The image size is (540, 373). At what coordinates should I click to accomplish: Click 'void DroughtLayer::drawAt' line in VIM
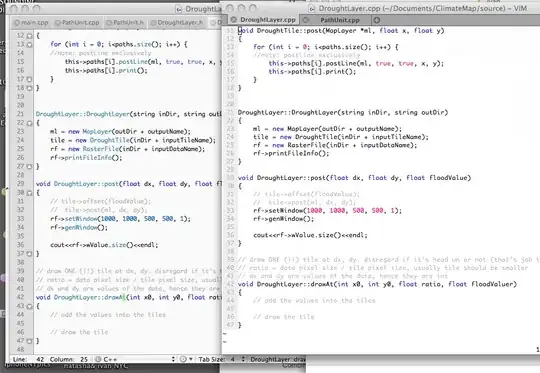point(377,284)
